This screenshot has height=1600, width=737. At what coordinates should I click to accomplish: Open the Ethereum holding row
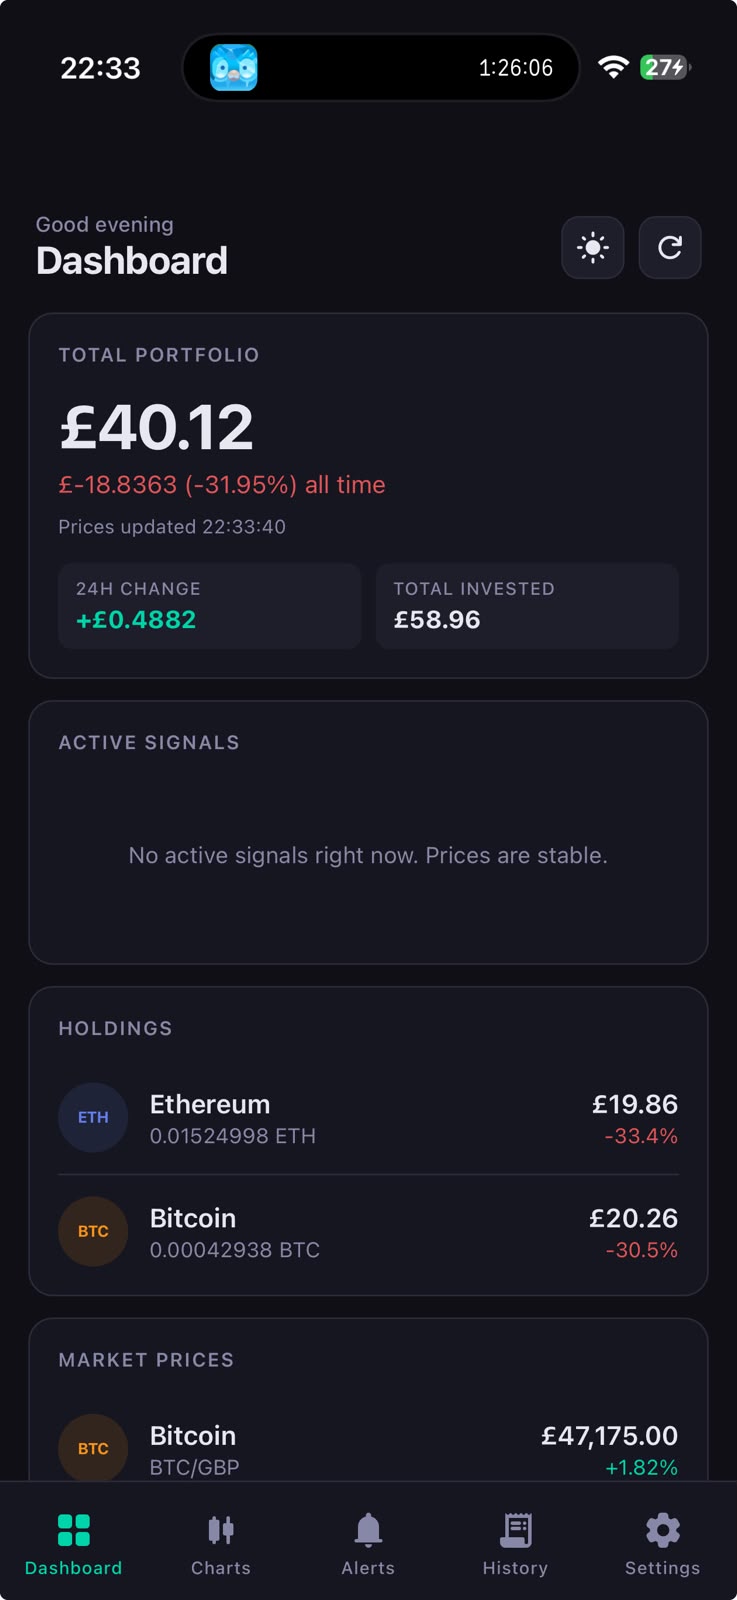tap(368, 1118)
